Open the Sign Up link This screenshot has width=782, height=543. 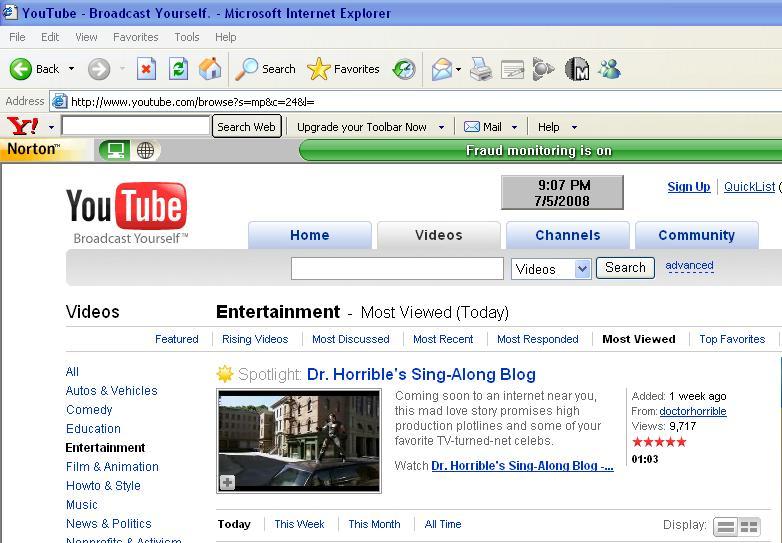tap(688, 186)
